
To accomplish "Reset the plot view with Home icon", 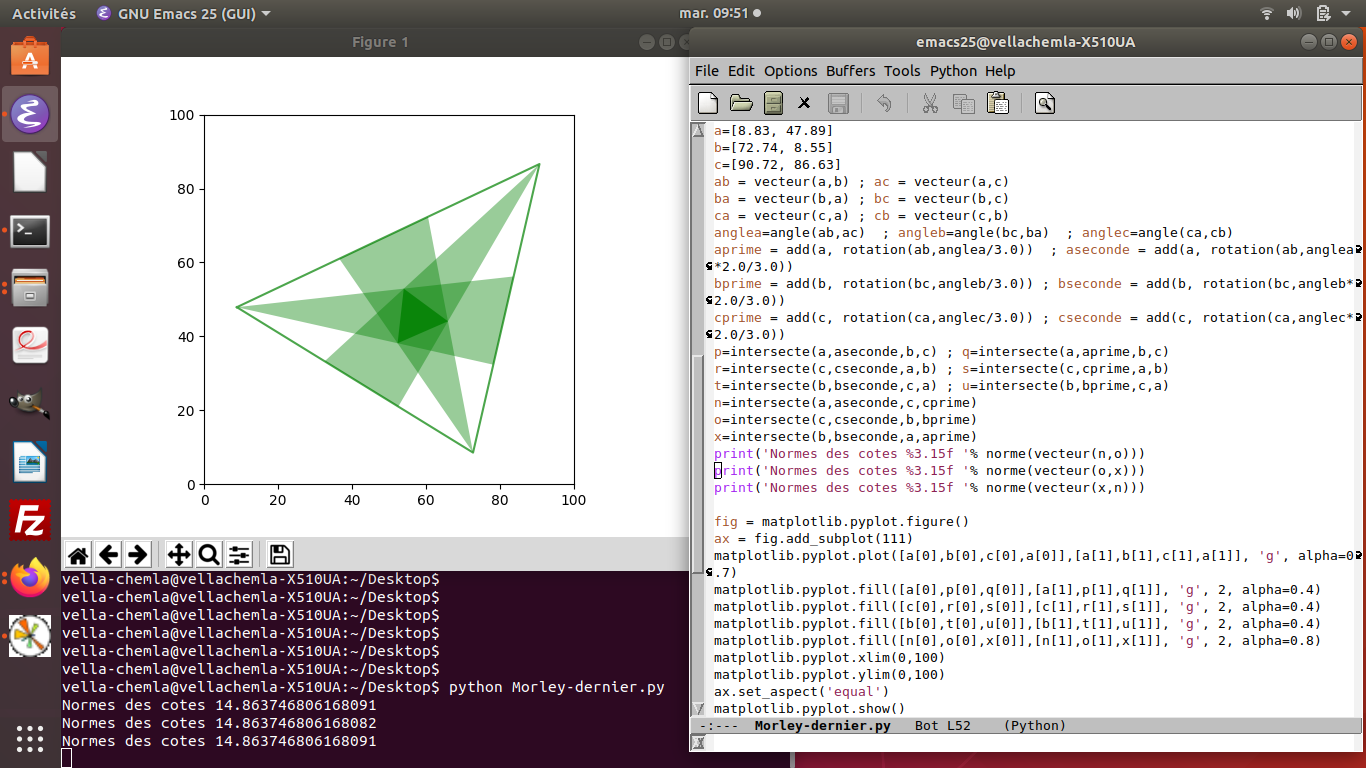I will tap(78, 555).
